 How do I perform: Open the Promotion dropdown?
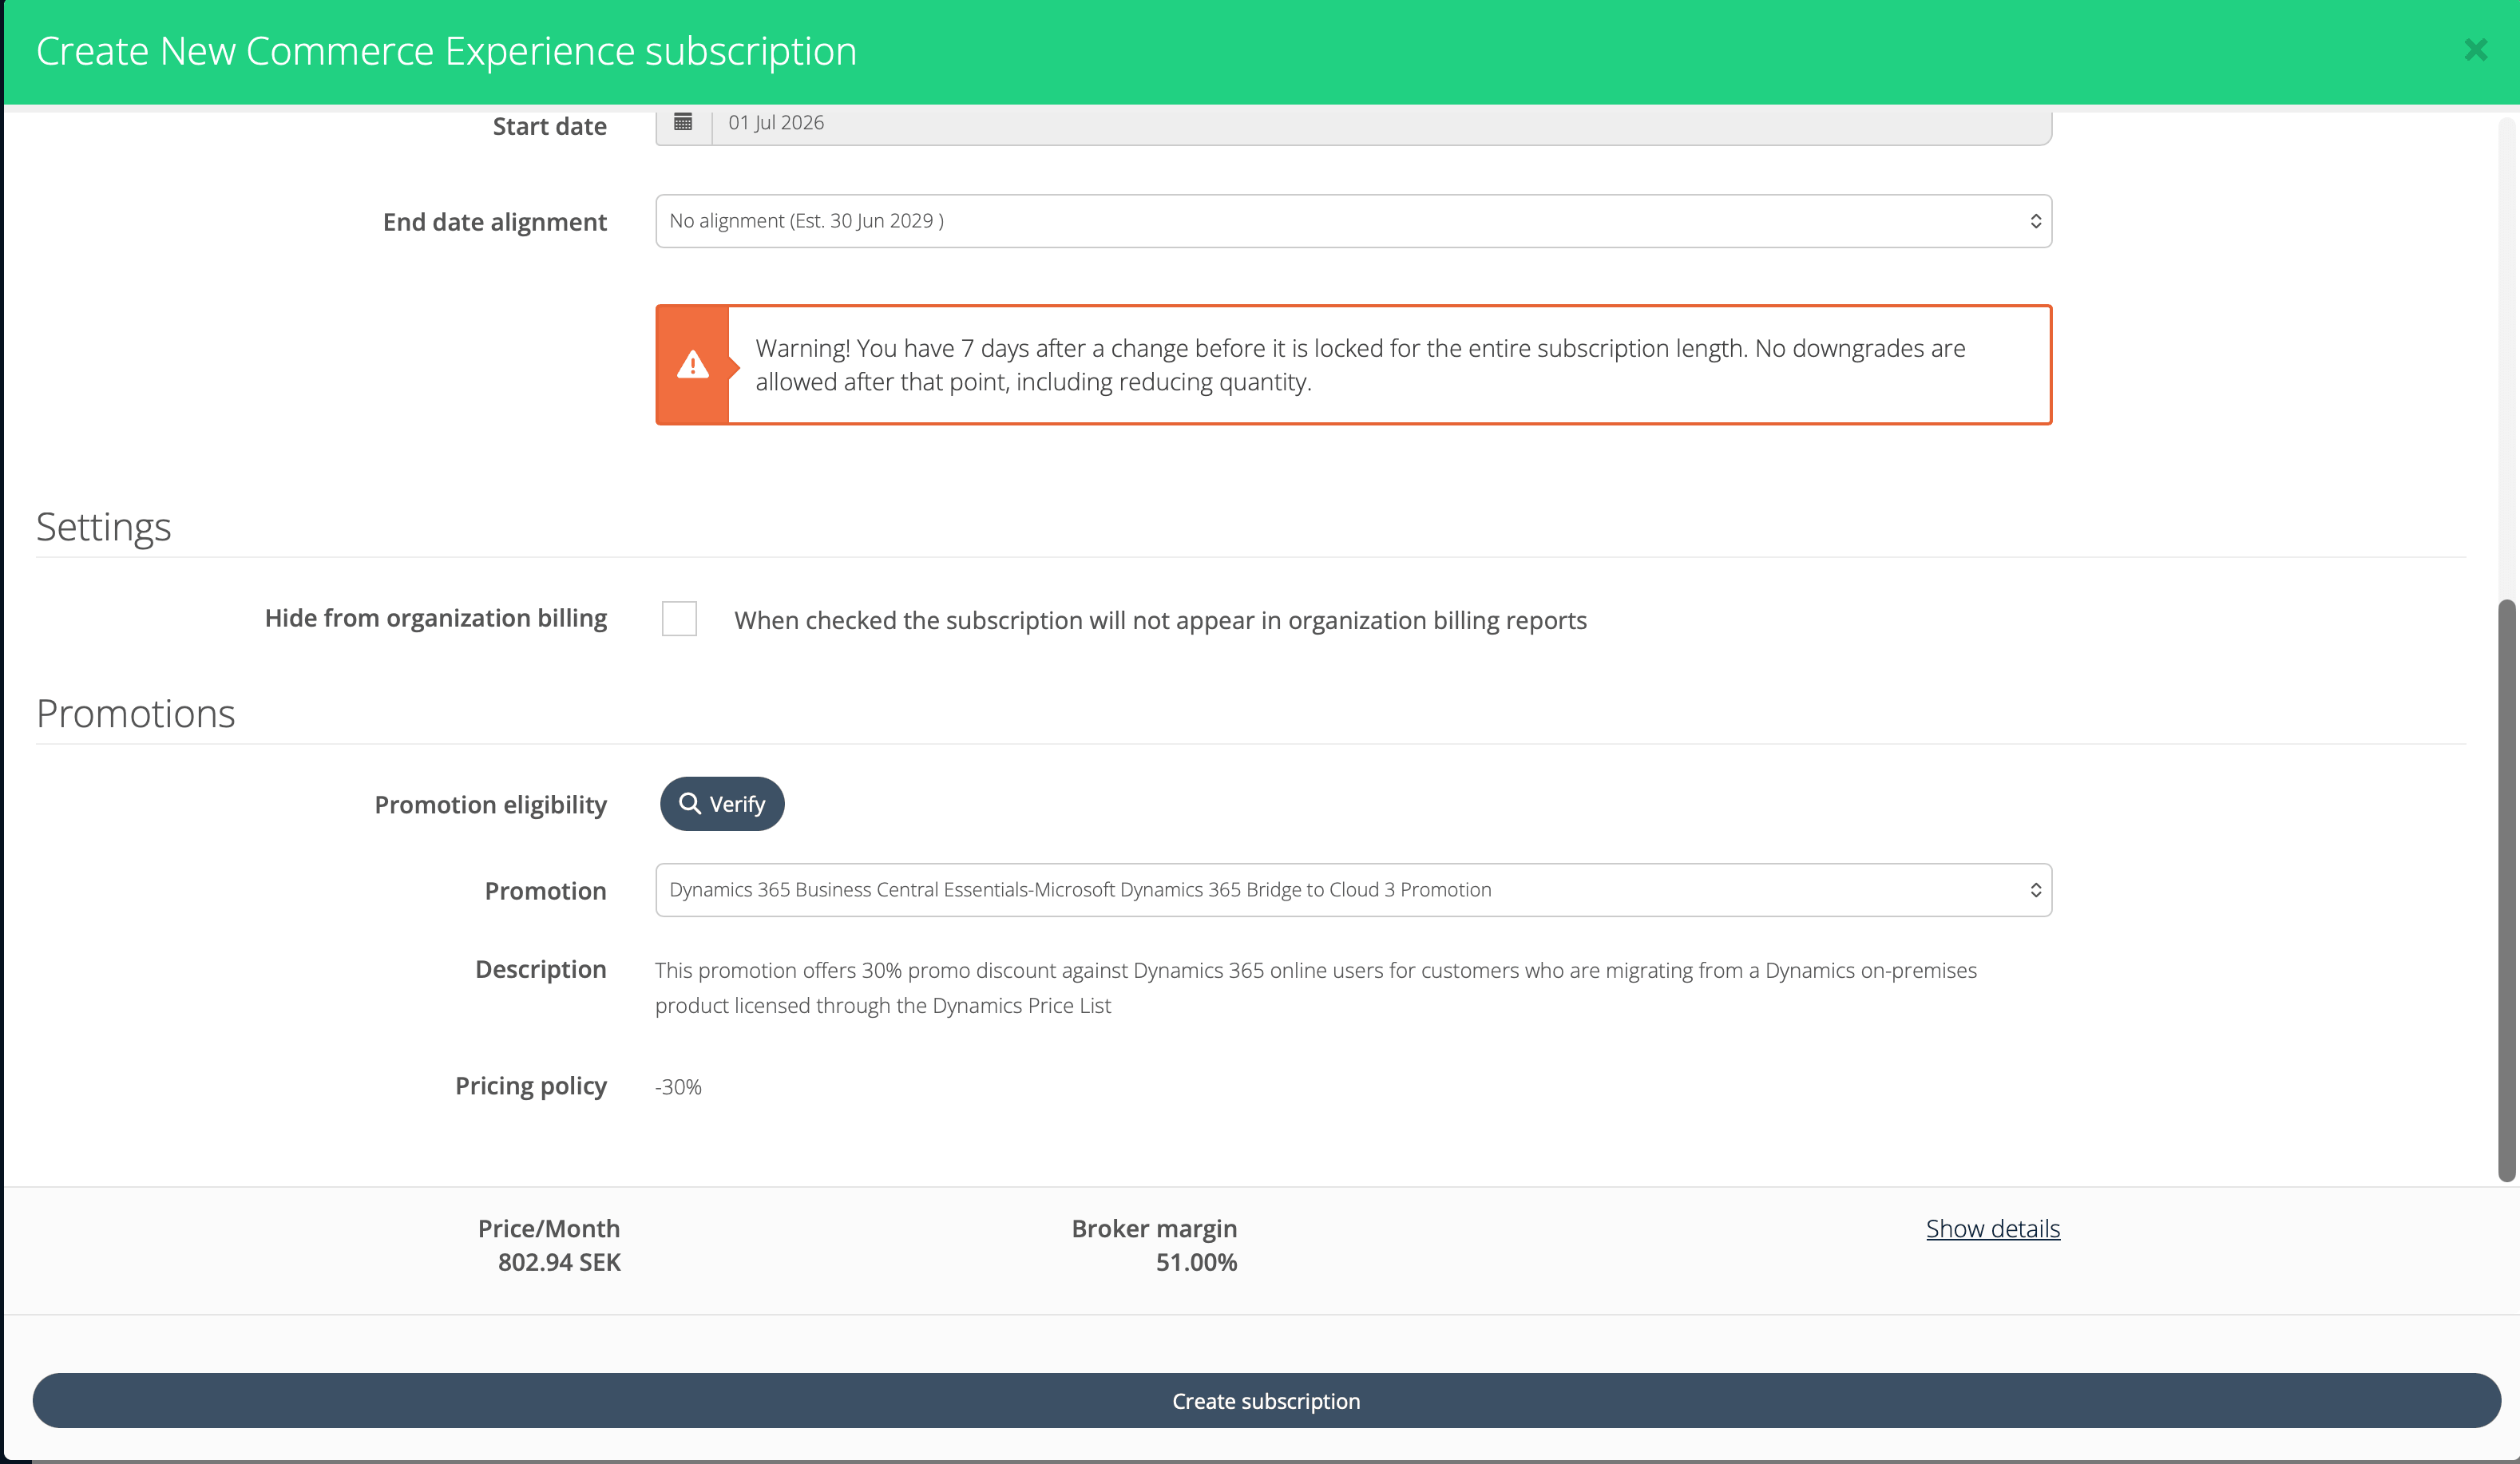(x=1353, y=890)
